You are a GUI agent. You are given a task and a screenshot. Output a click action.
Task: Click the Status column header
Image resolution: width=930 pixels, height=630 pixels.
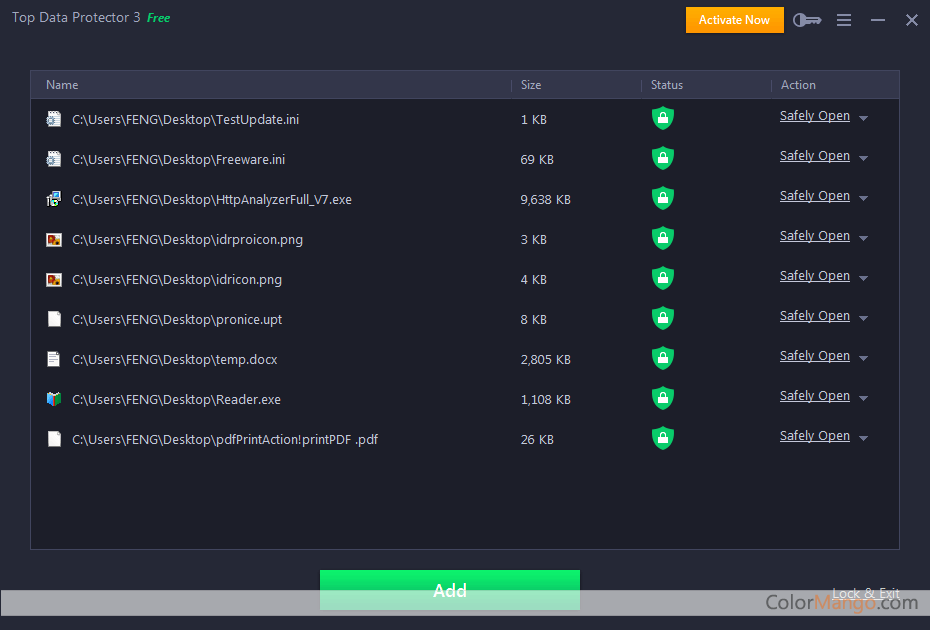[x=667, y=85]
